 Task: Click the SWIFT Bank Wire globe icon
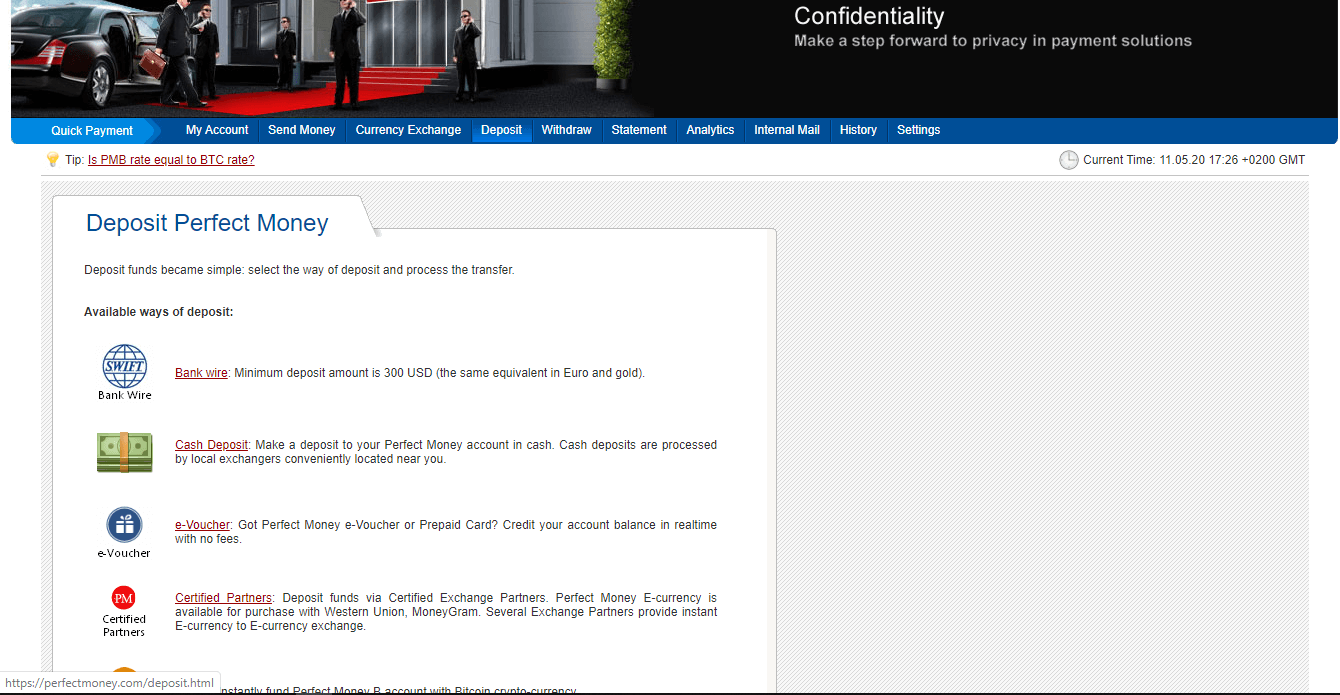(x=125, y=366)
